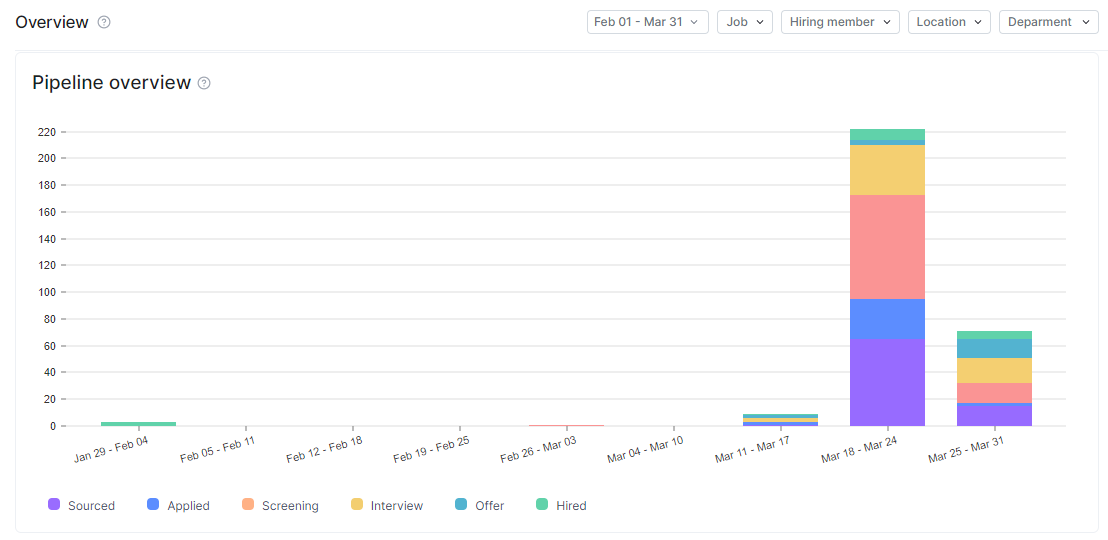Click the teal Offer segment of Mar 25 - Mar 31 bar
The height and width of the screenshot is (540, 1108).
coord(994,348)
